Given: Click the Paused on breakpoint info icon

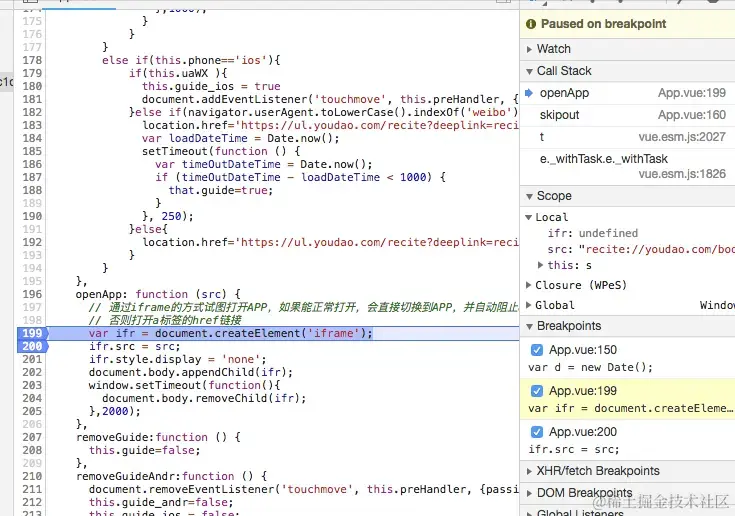Looking at the screenshot, I should pos(531,24).
